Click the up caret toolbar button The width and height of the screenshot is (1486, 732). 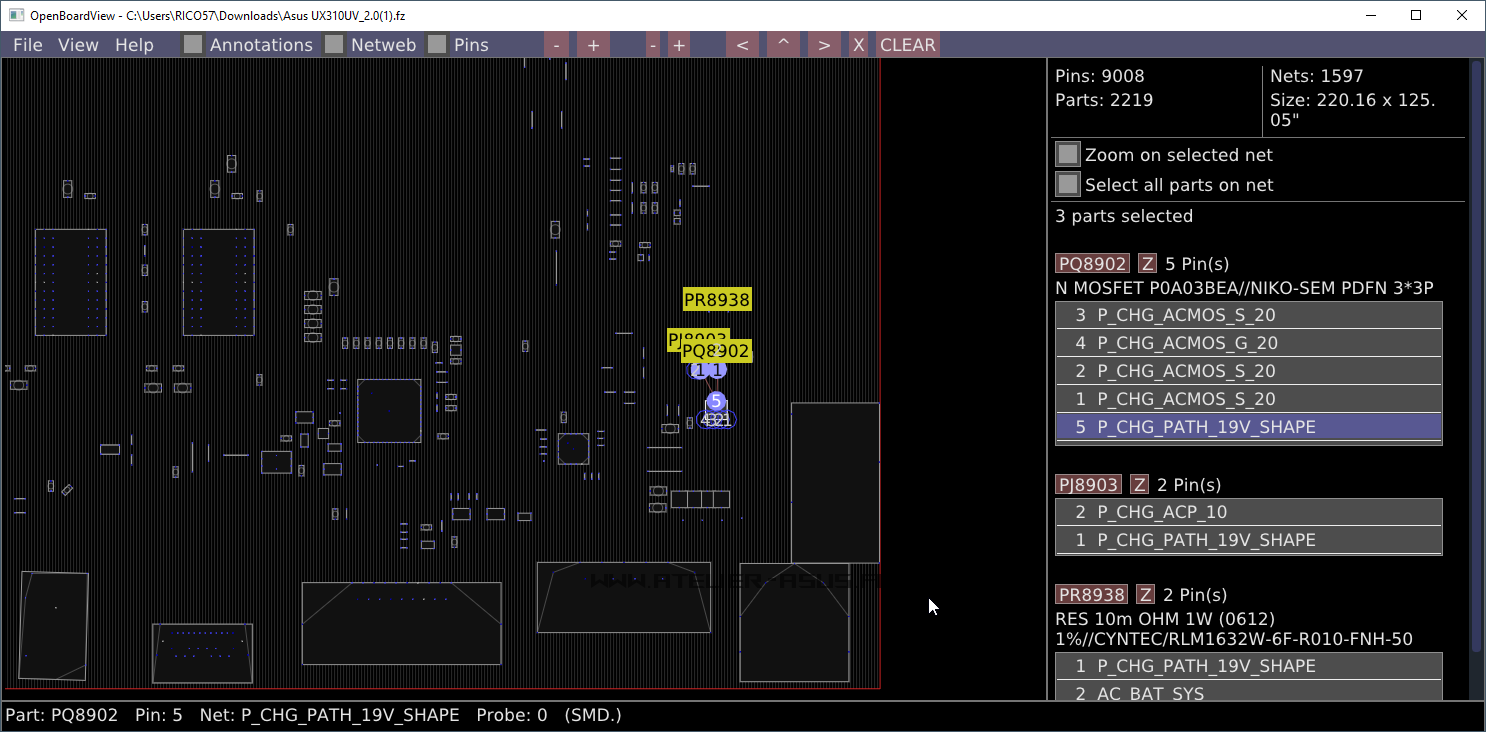pyautogui.click(x=783, y=45)
